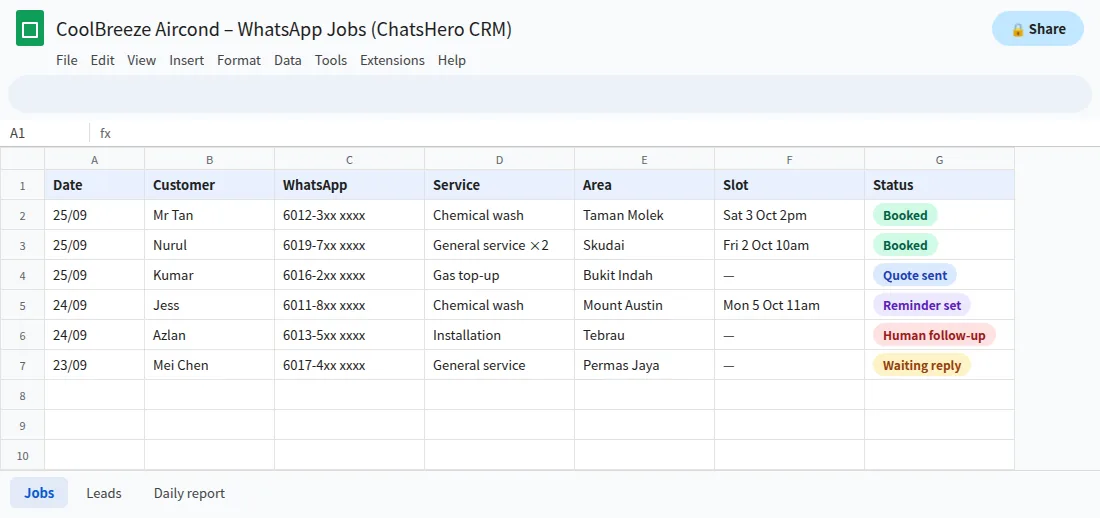Viewport: 1100px width, 518px height.
Task: Select column B header
Action: click(210, 159)
